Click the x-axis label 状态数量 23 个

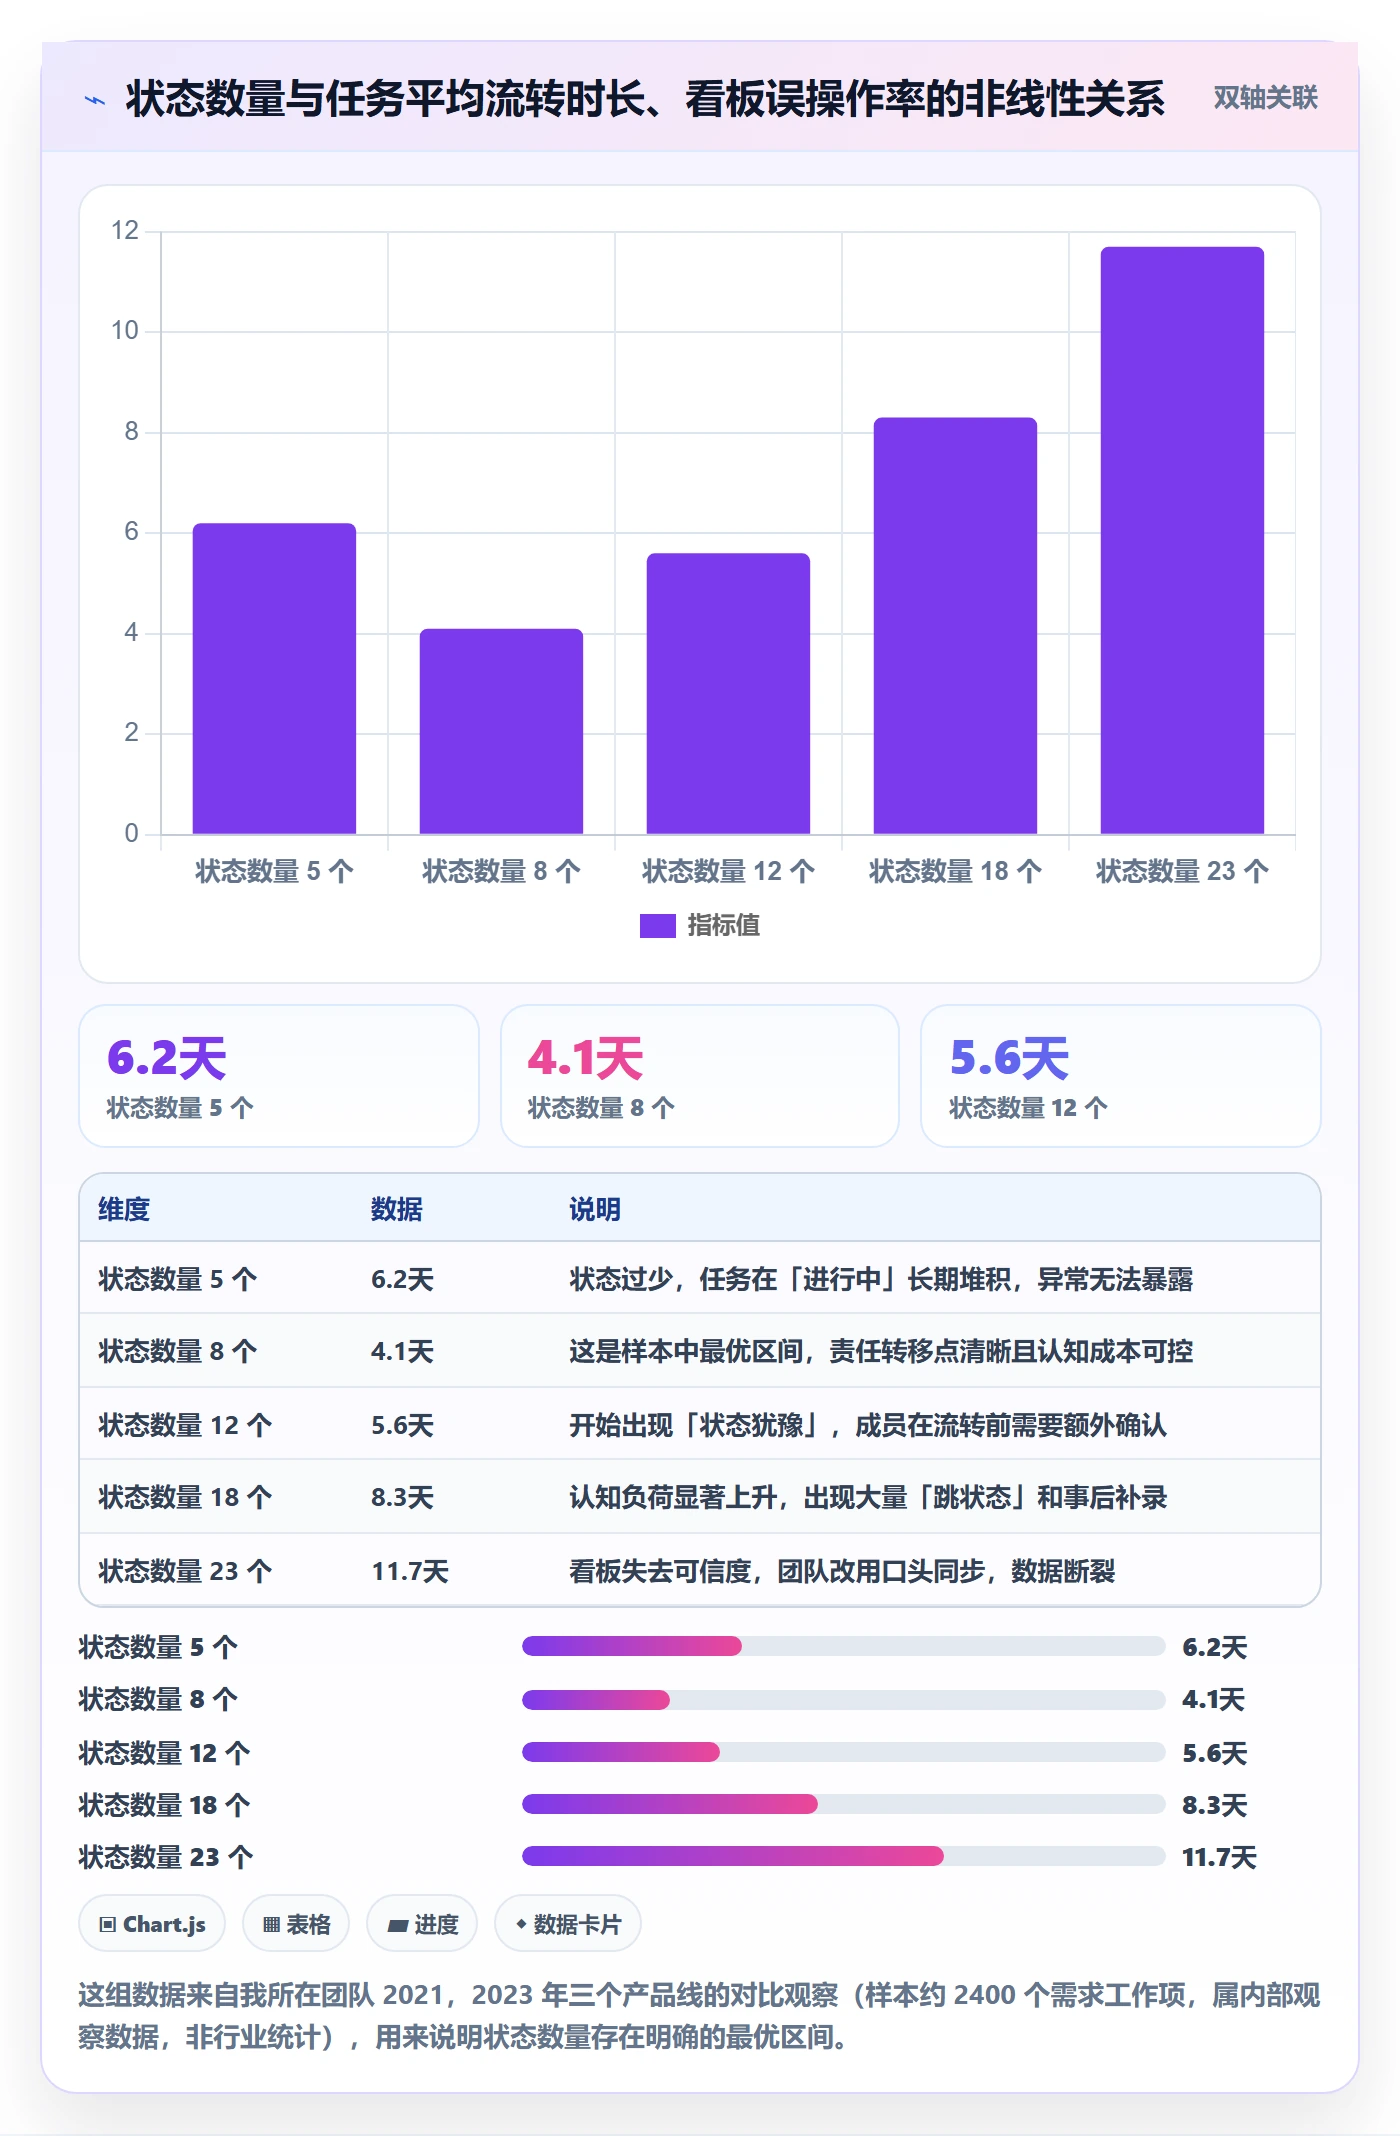[x=1182, y=871]
